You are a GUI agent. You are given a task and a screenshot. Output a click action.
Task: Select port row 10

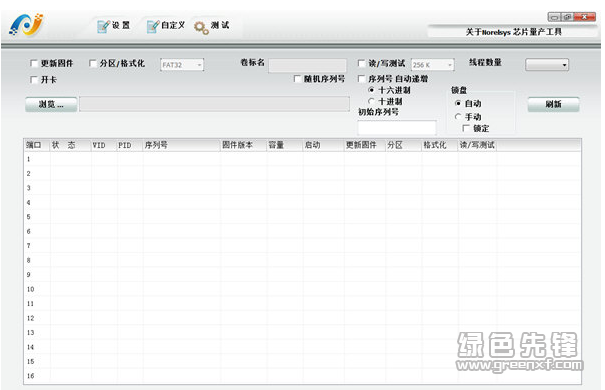(x=302, y=289)
